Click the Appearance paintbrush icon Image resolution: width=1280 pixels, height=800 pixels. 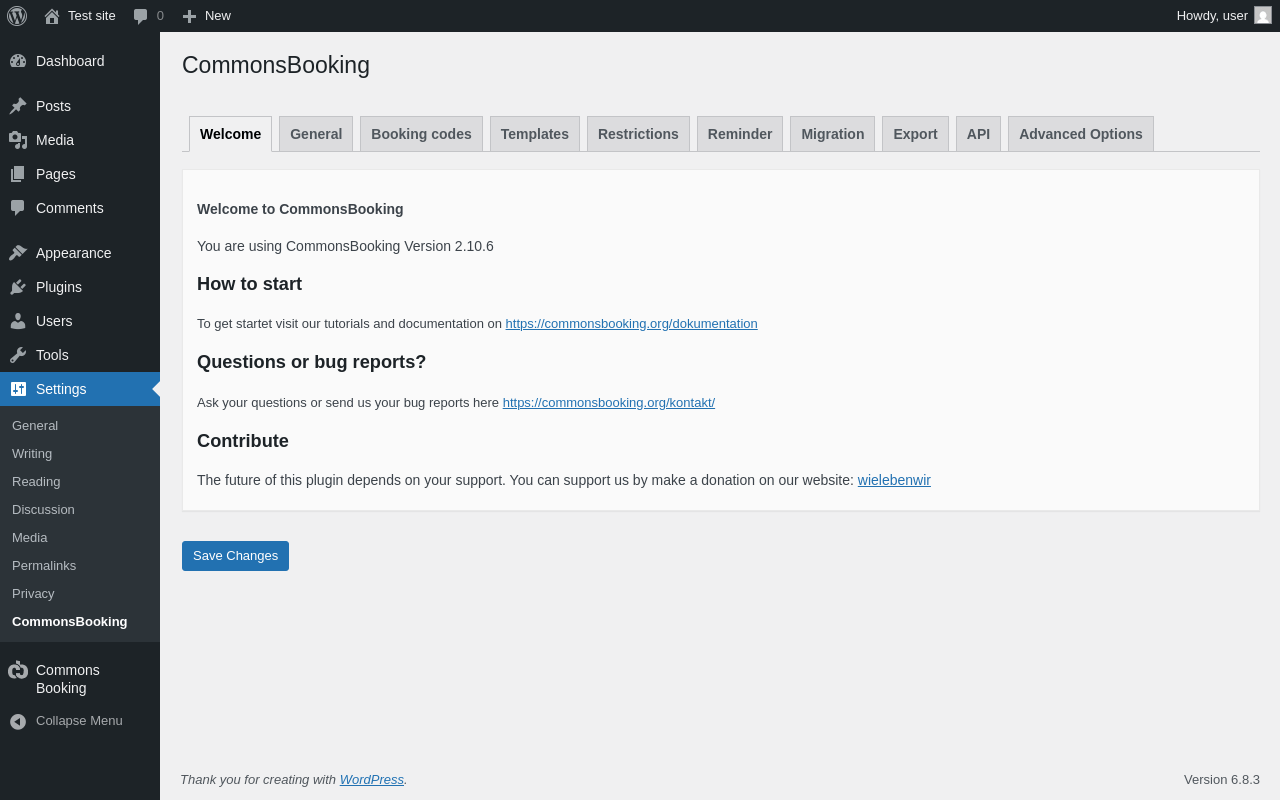[x=18, y=253]
